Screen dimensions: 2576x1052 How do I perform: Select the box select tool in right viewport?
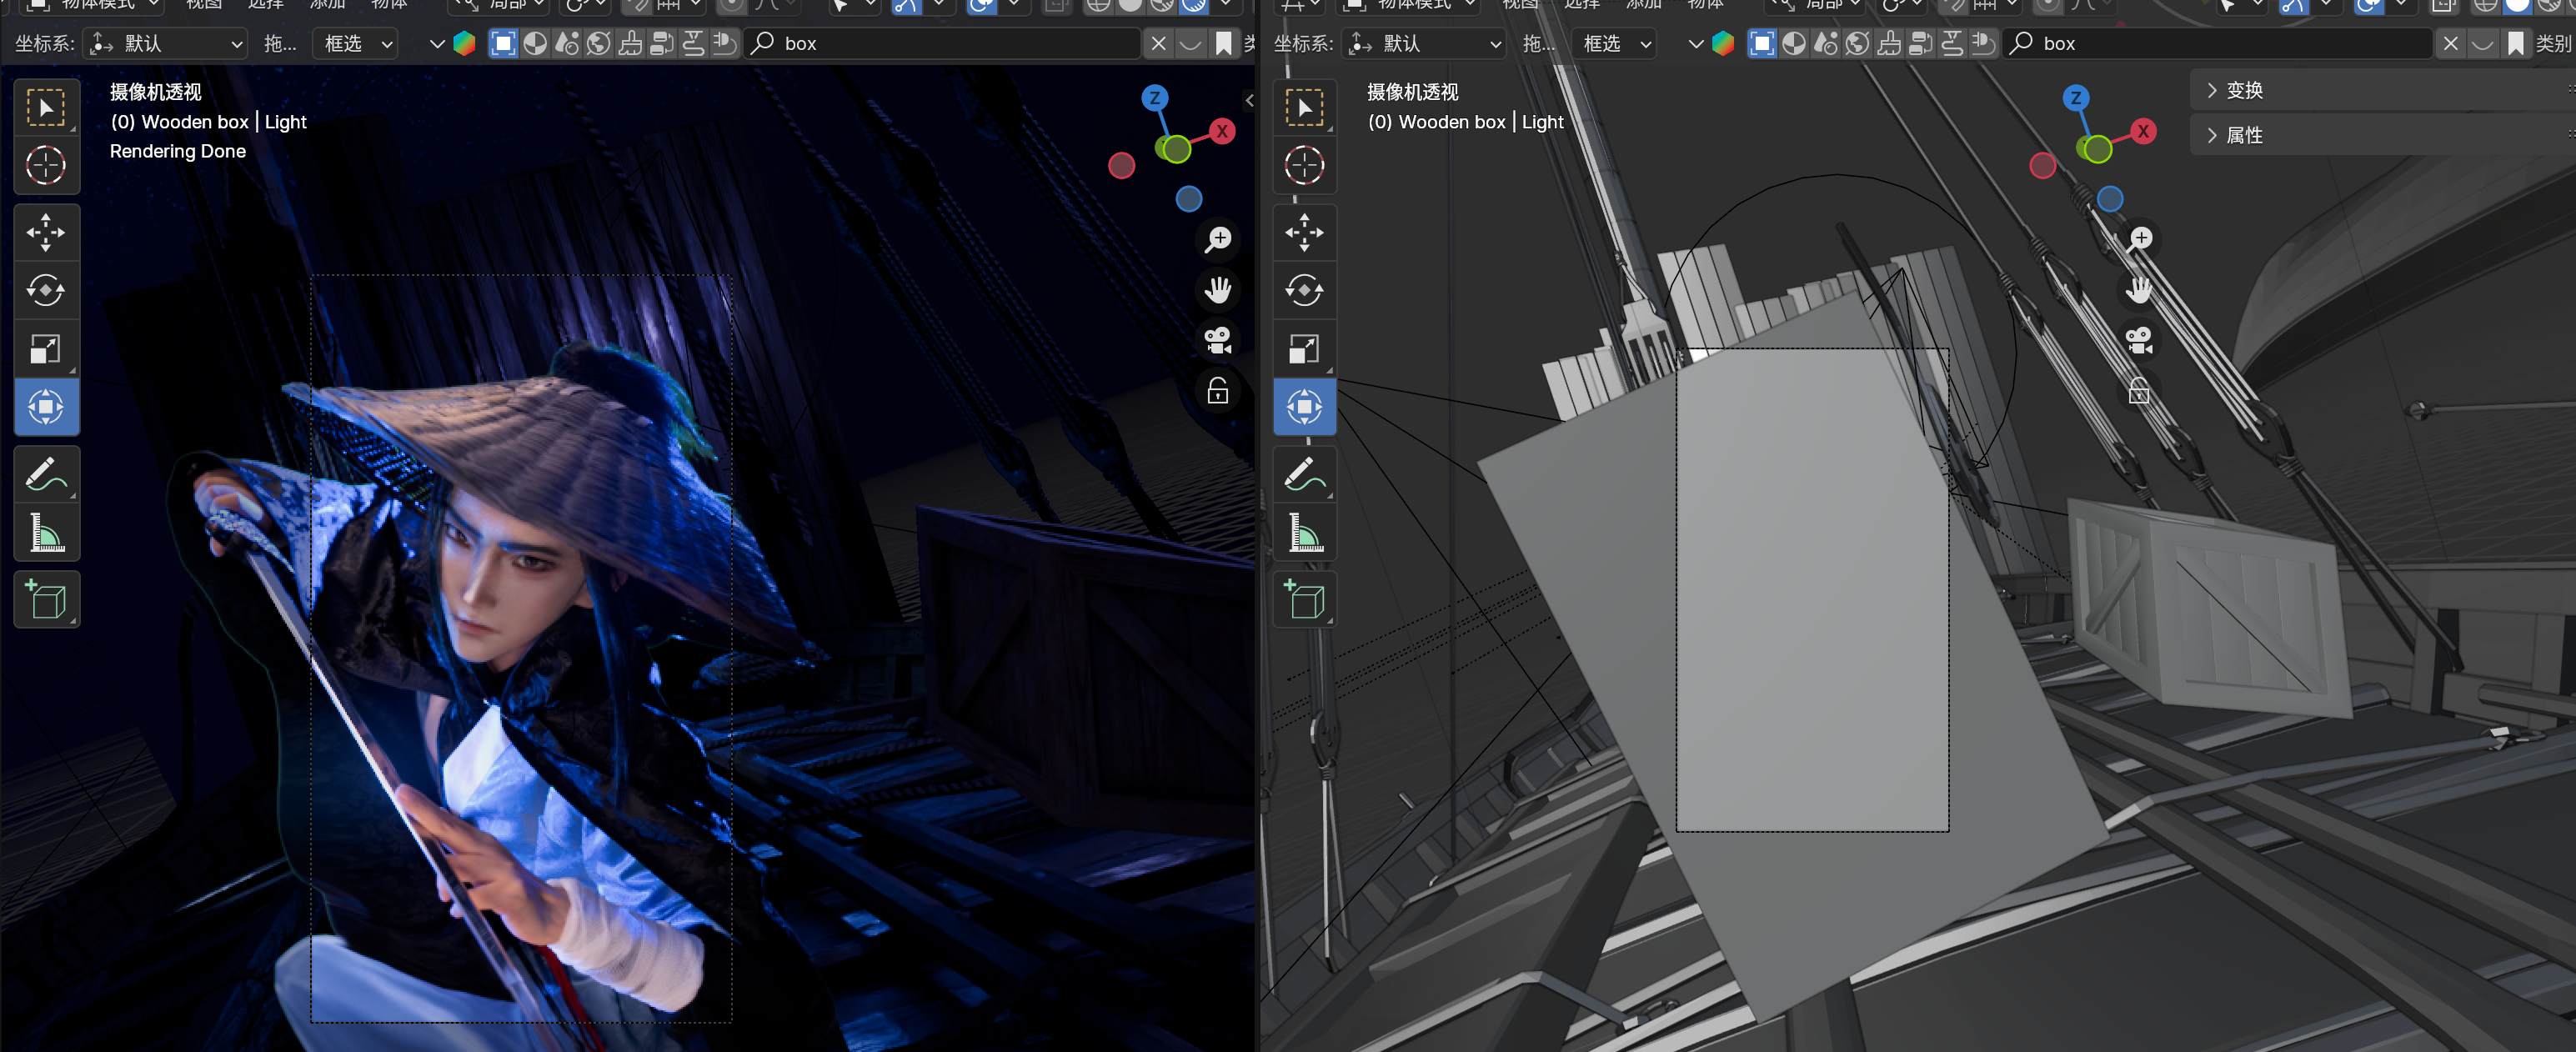pos(1304,107)
